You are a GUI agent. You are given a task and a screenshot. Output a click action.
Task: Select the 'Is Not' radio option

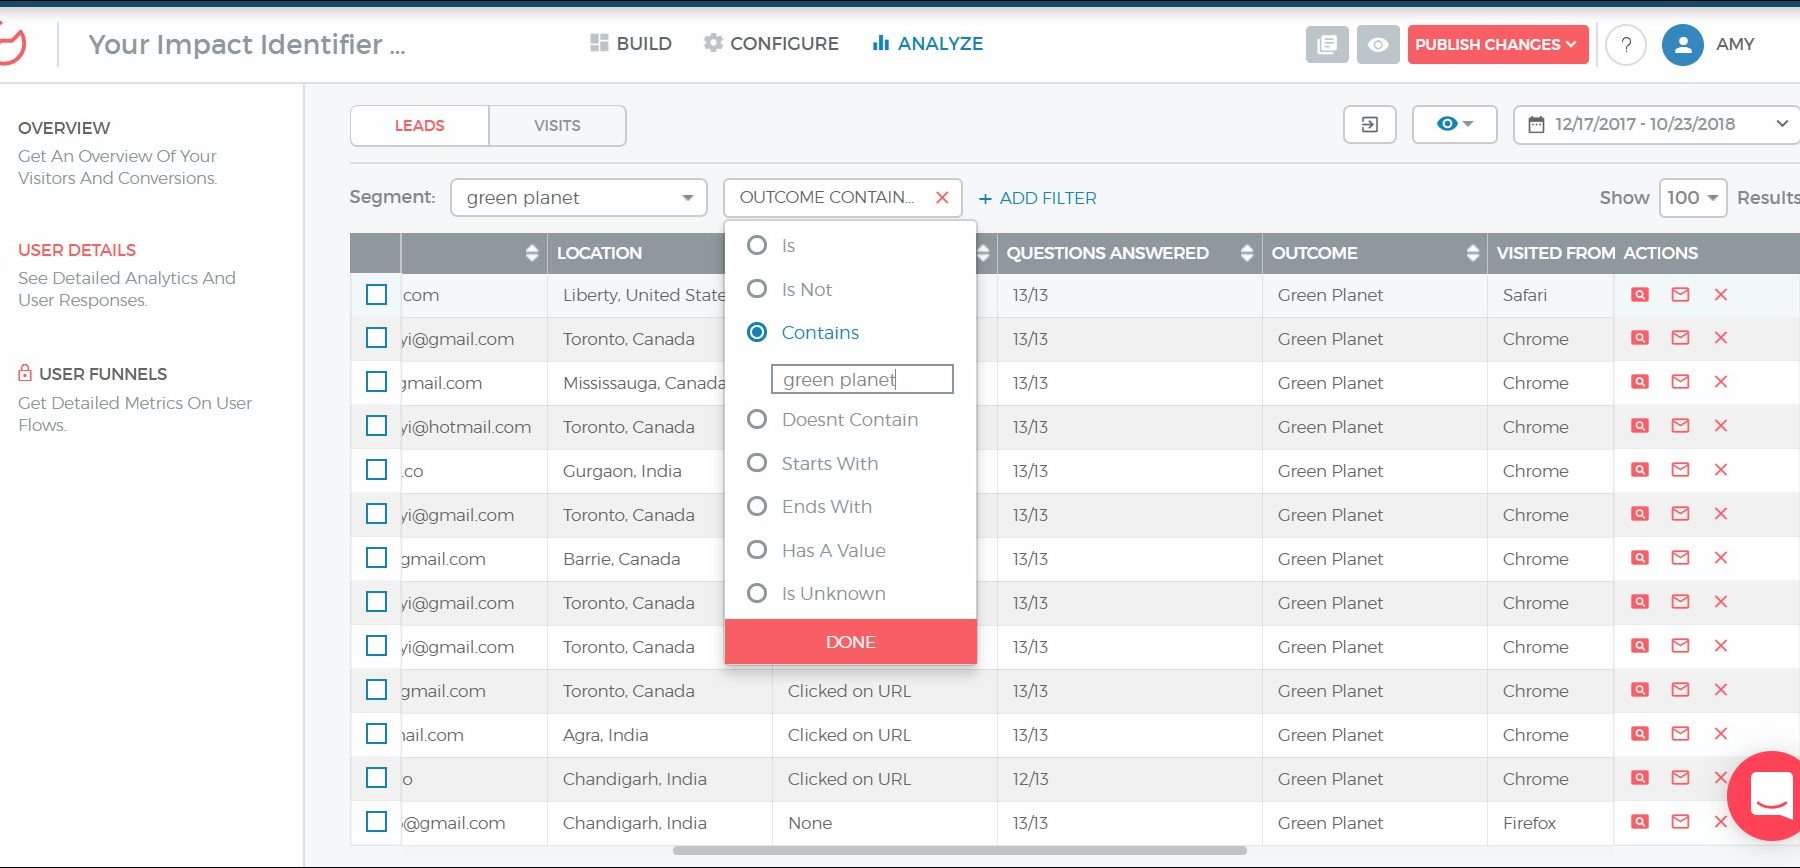coord(757,289)
